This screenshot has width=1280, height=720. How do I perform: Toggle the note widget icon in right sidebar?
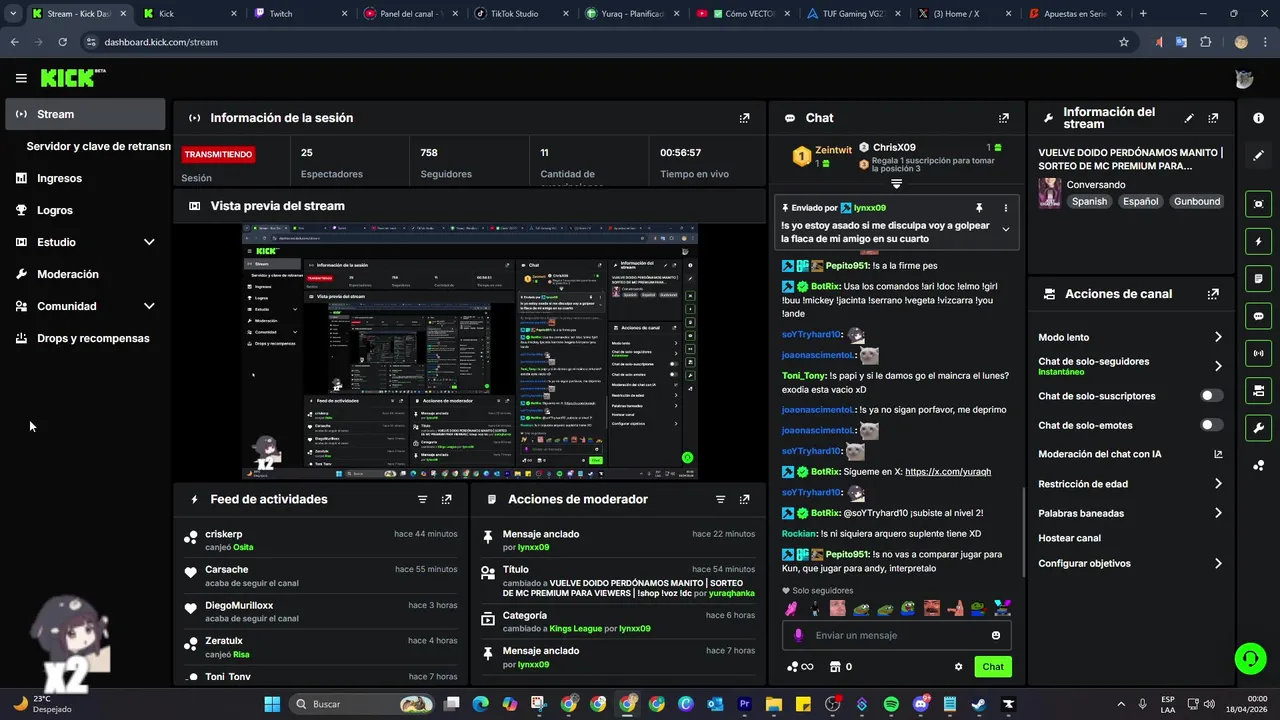[1258, 278]
